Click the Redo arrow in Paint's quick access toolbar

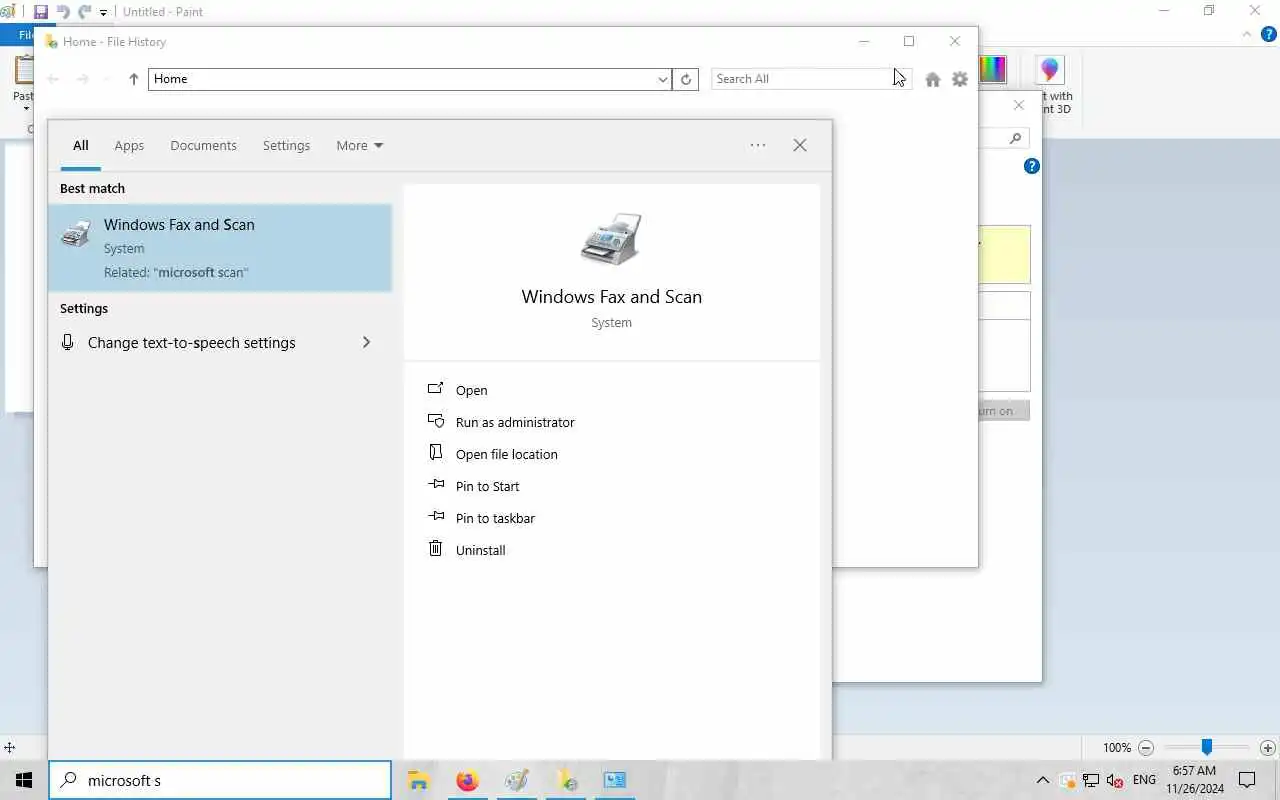(x=85, y=12)
